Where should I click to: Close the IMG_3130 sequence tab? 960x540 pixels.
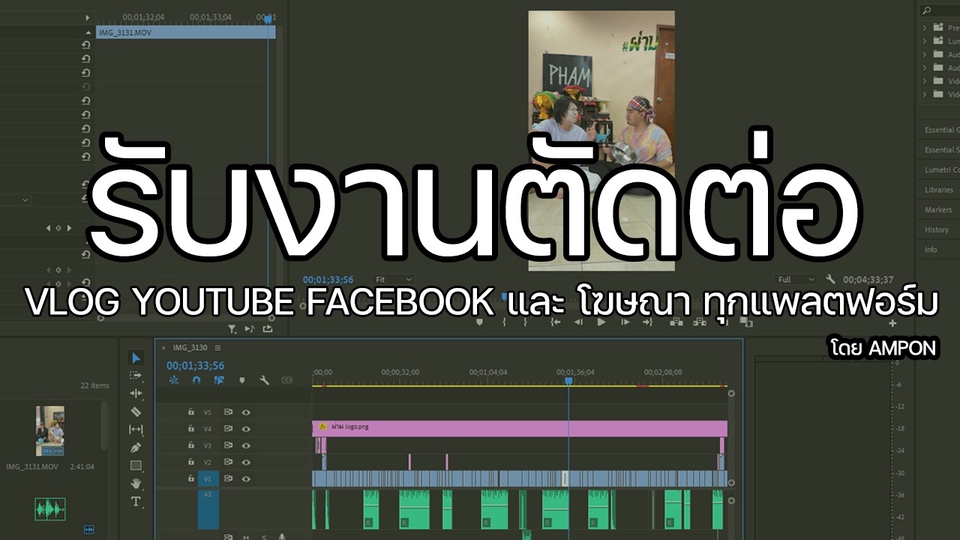(x=163, y=348)
